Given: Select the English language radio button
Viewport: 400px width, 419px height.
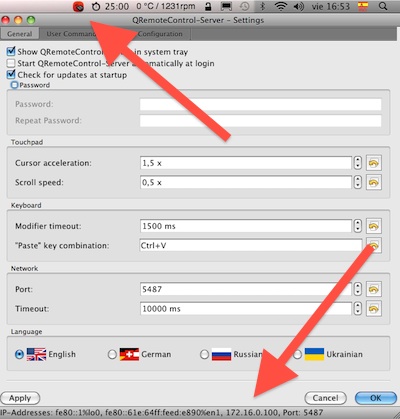Looking at the screenshot, I should pyautogui.click(x=19, y=354).
